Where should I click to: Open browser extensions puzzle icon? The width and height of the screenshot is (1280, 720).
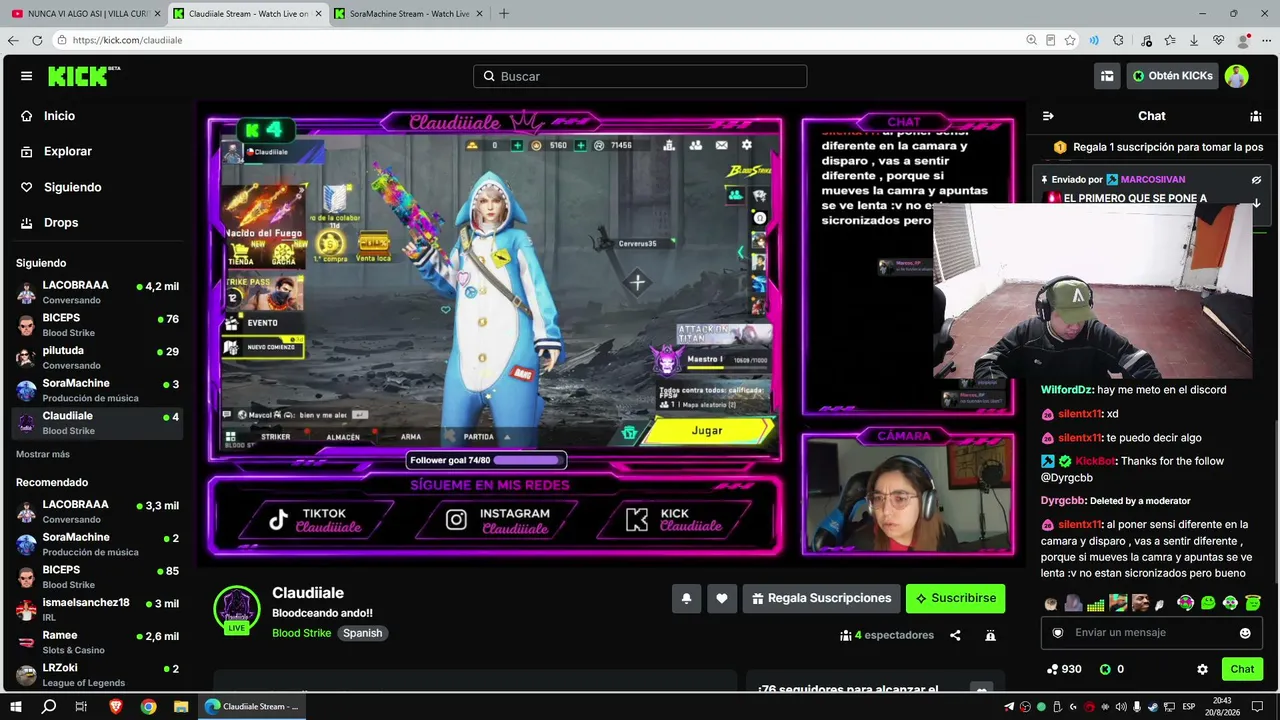coord(1118,40)
